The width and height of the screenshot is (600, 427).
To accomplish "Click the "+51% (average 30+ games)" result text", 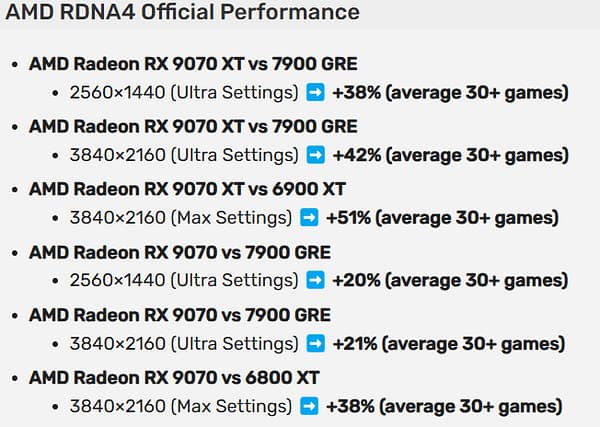I will coord(439,218).
